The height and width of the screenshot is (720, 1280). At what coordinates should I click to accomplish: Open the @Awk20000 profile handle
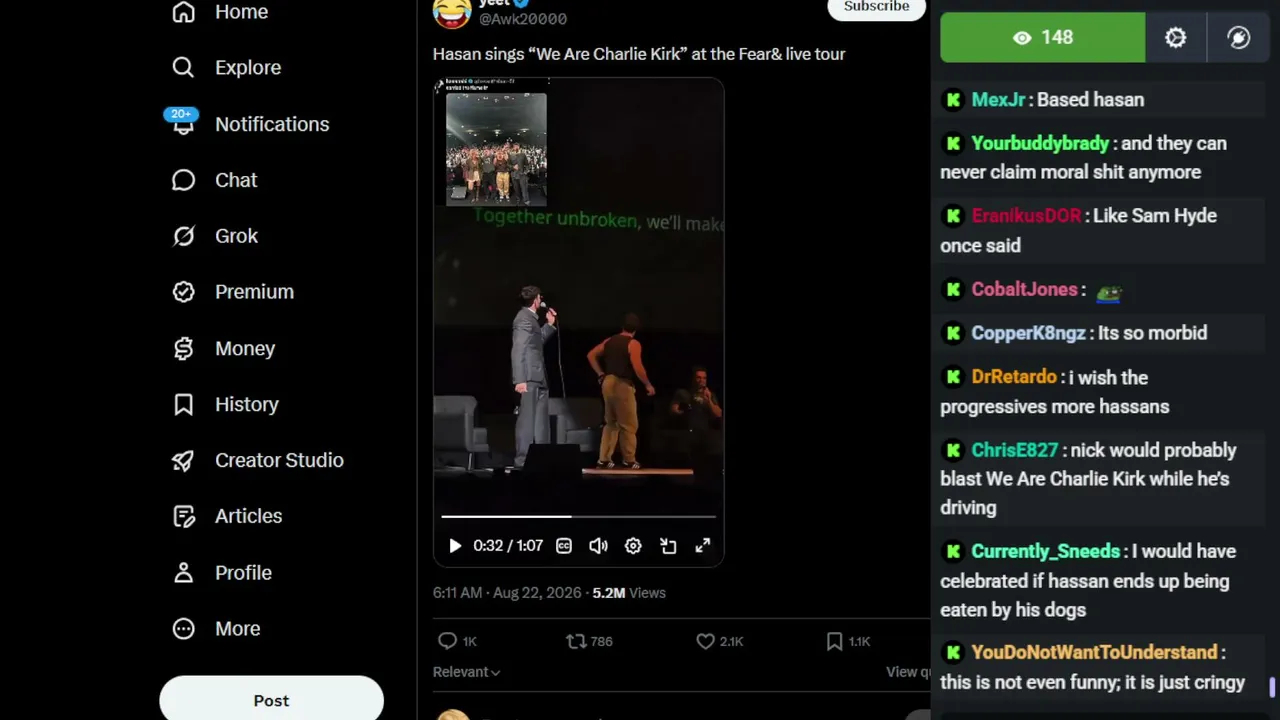click(523, 19)
